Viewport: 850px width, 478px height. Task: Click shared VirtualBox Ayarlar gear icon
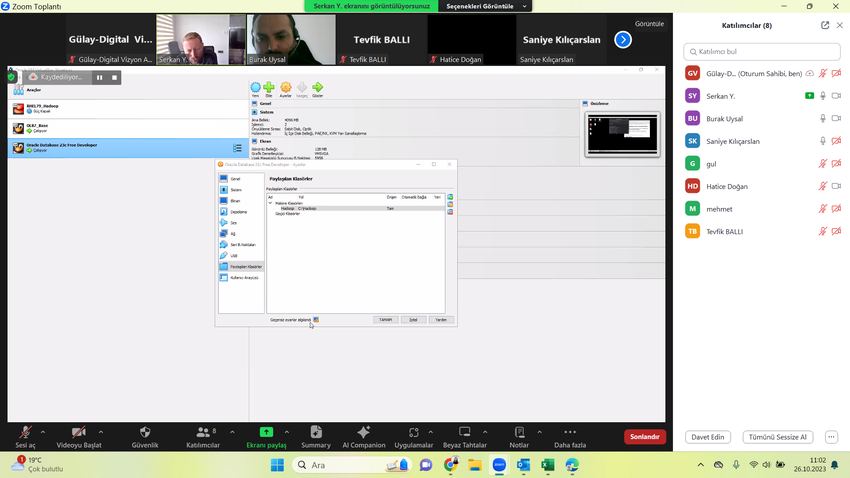tap(286, 89)
